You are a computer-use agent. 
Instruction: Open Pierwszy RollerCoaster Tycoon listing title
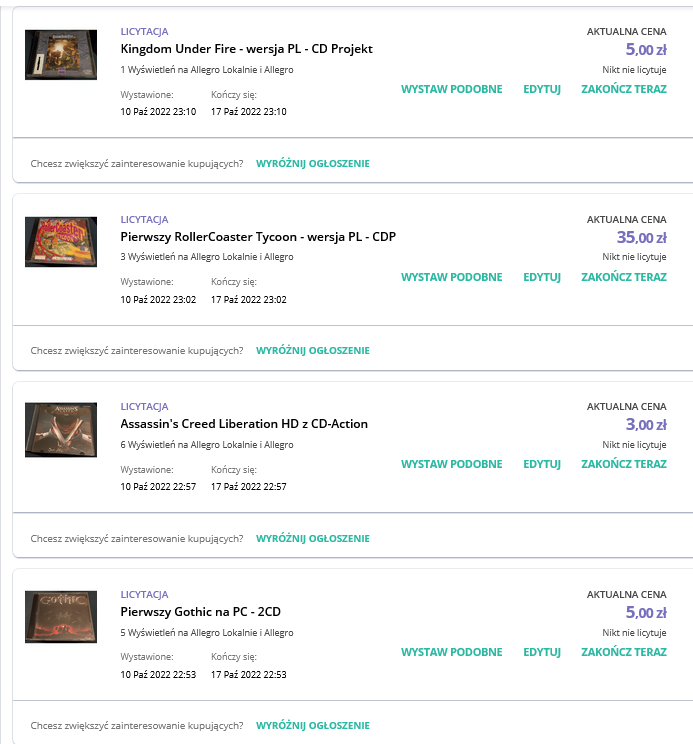258,237
